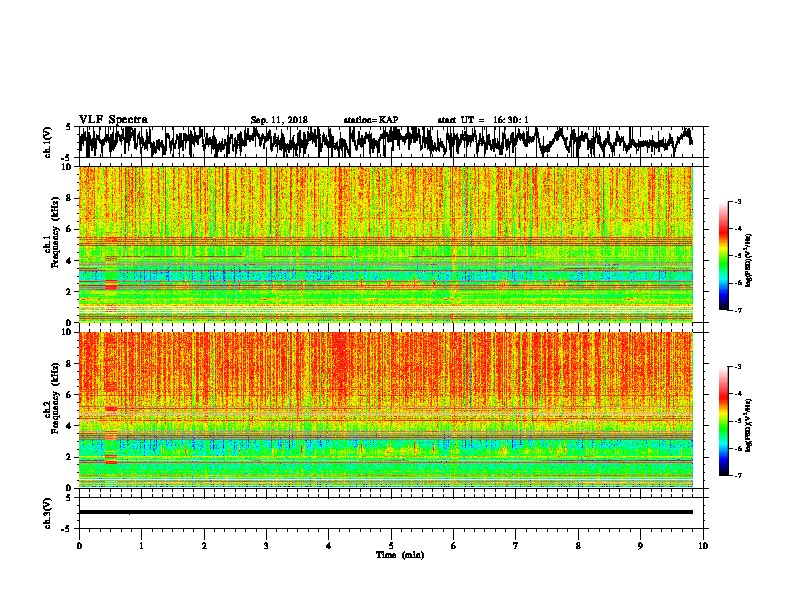
Task: Click the "-3" label on ch.1 colorbar
Action: (x=738, y=202)
